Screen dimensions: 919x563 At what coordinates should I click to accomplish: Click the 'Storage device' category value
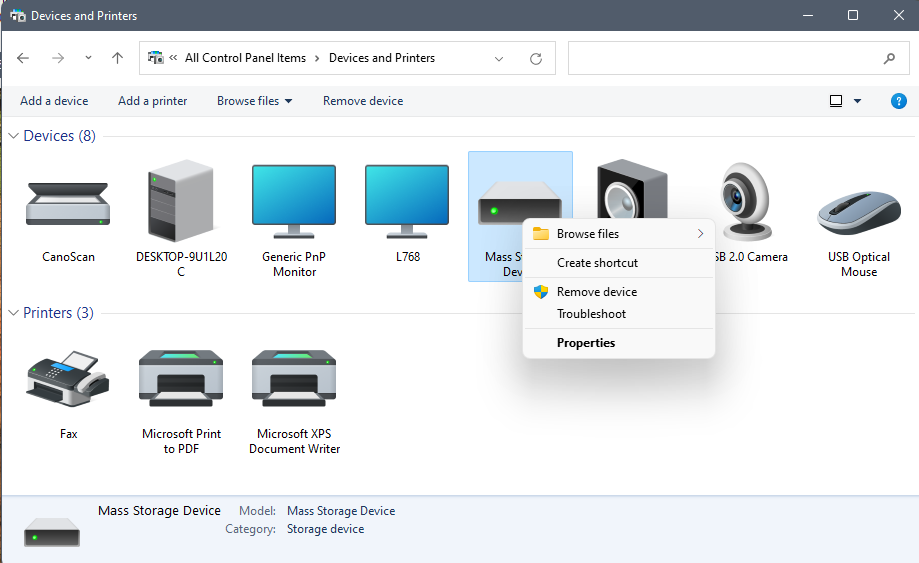tap(325, 529)
